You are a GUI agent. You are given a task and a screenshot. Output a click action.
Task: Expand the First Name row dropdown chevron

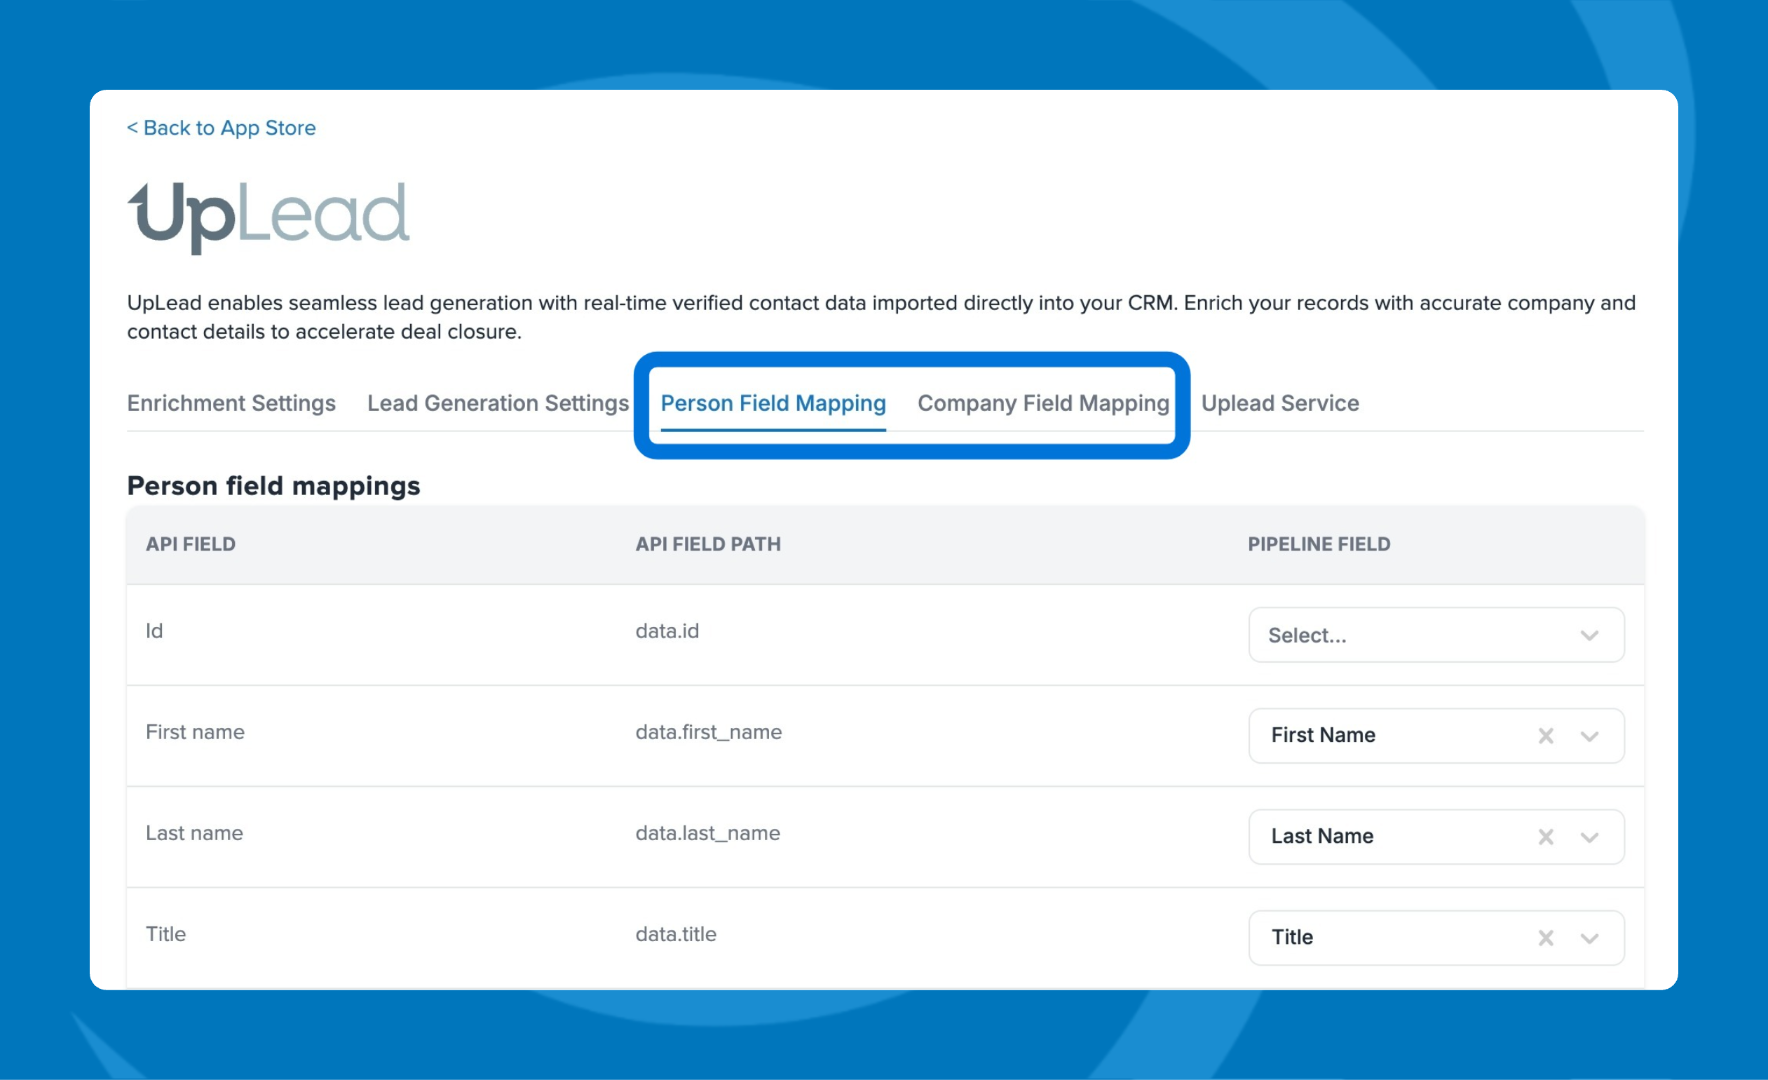point(1589,736)
